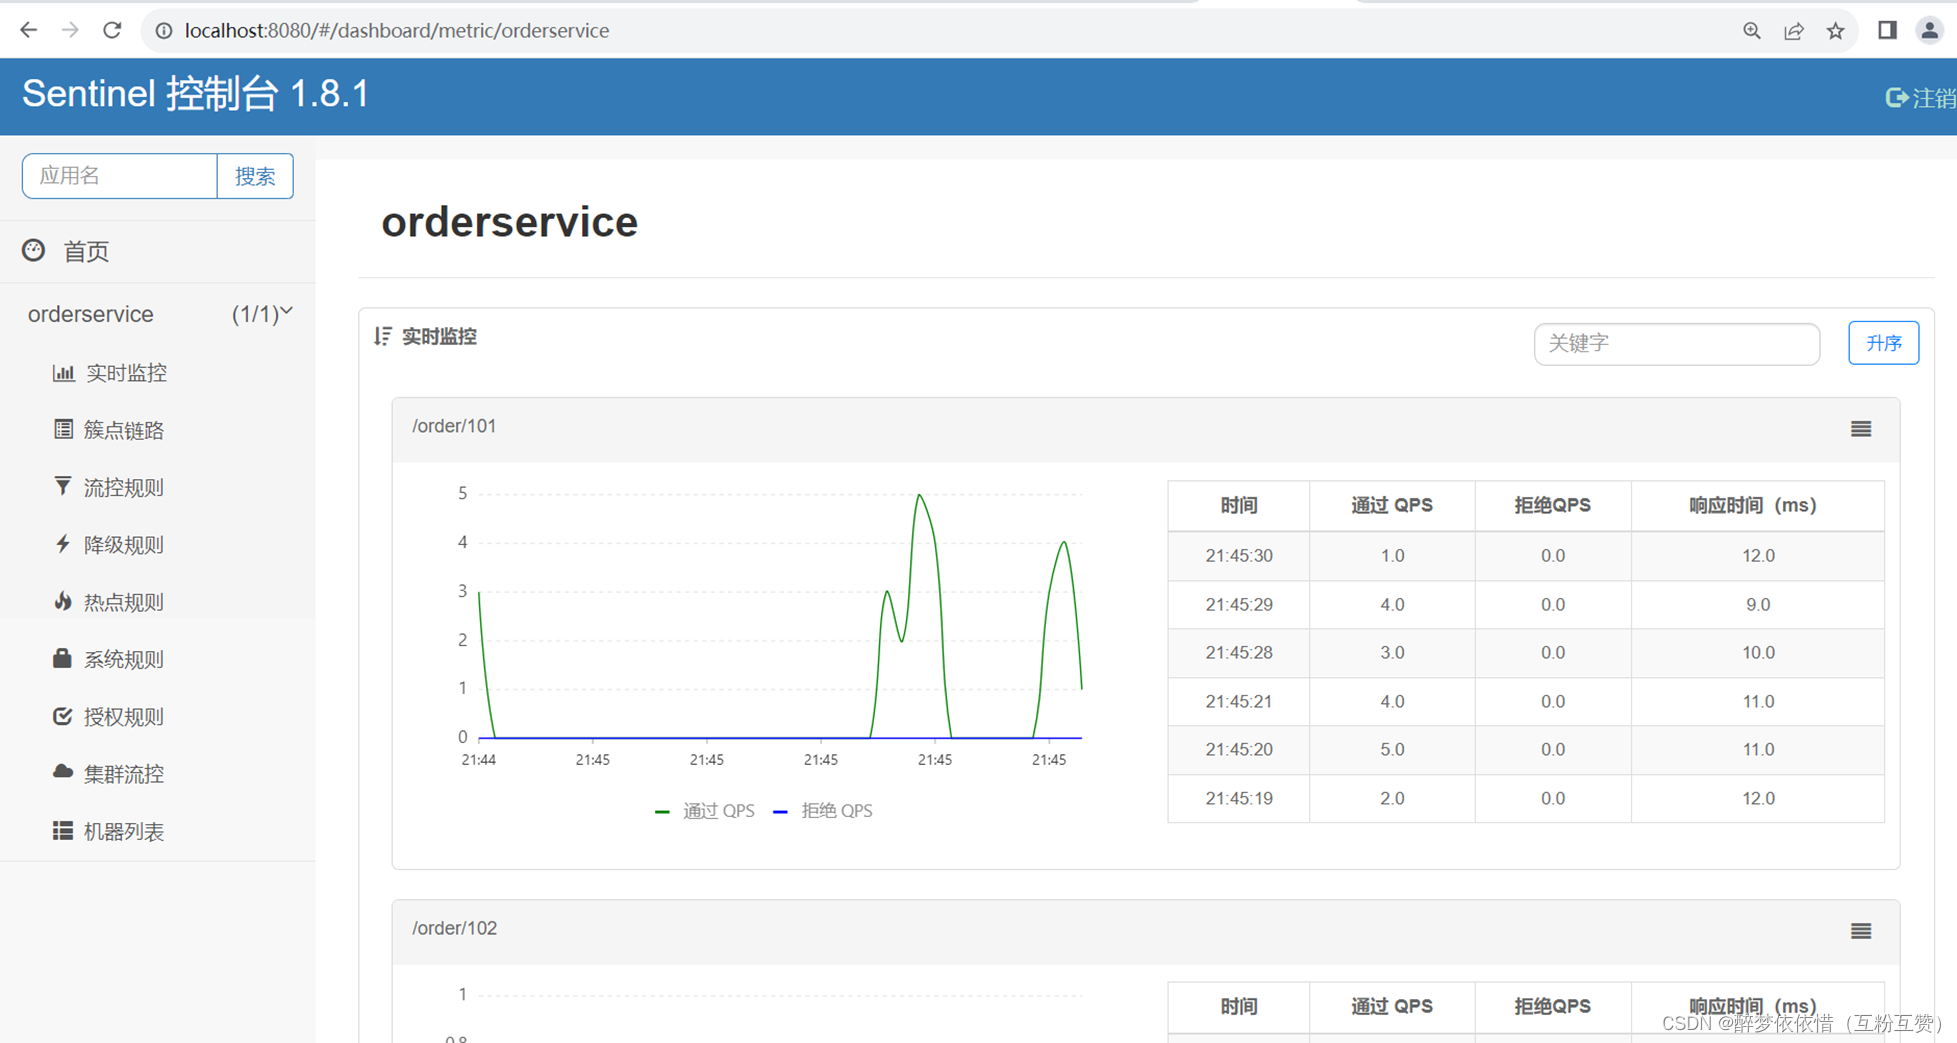
Task: Click the site info icon in address bar
Action: [x=164, y=31]
